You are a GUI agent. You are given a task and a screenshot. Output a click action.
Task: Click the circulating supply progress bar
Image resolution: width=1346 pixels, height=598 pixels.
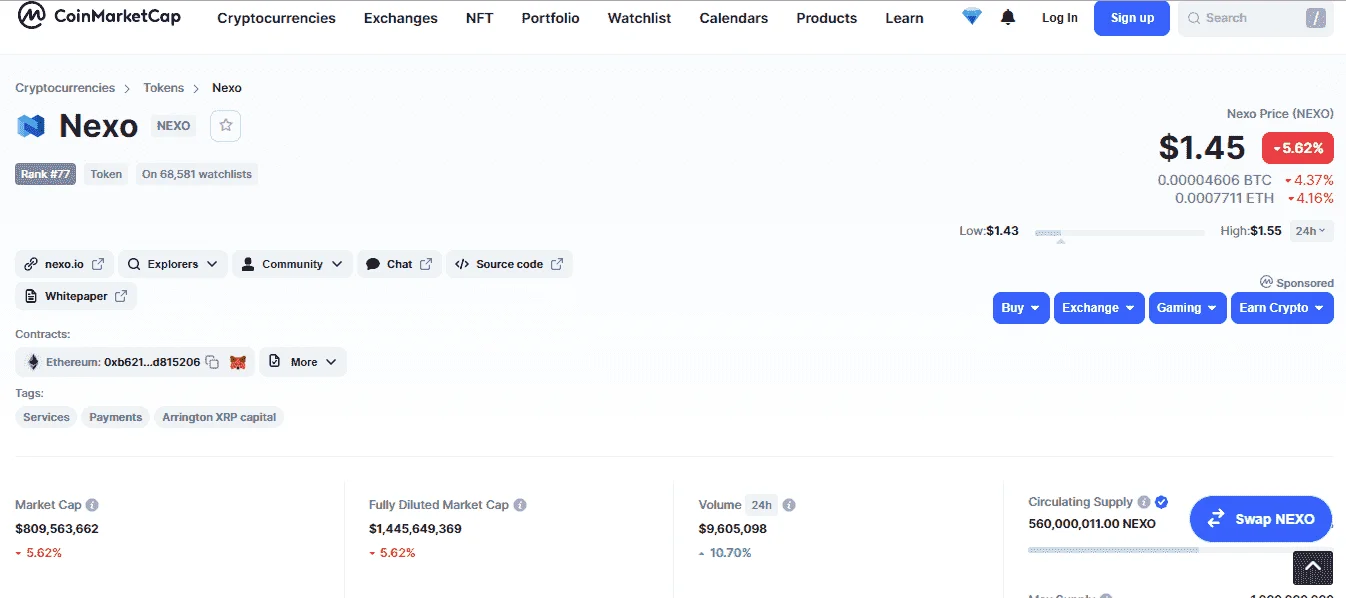click(1180, 550)
